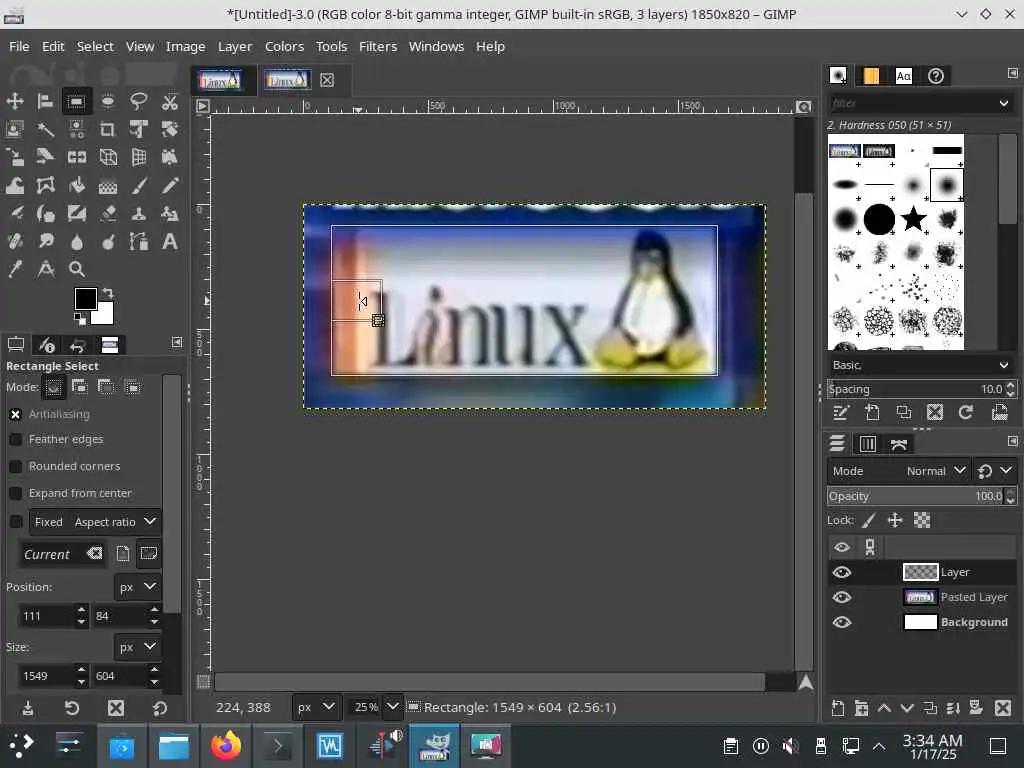The image size is (1024, 768).
Task: Open the Position unit px dropdown
Action: click(x=137, y=586)
